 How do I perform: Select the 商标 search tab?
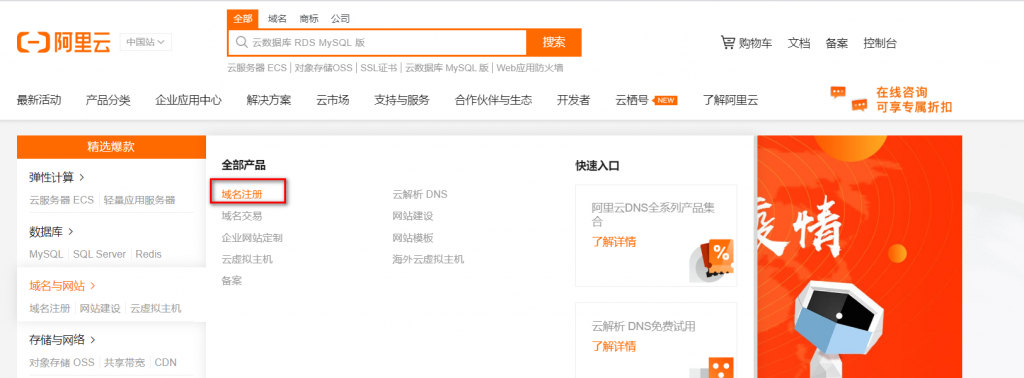click(309, 19)
